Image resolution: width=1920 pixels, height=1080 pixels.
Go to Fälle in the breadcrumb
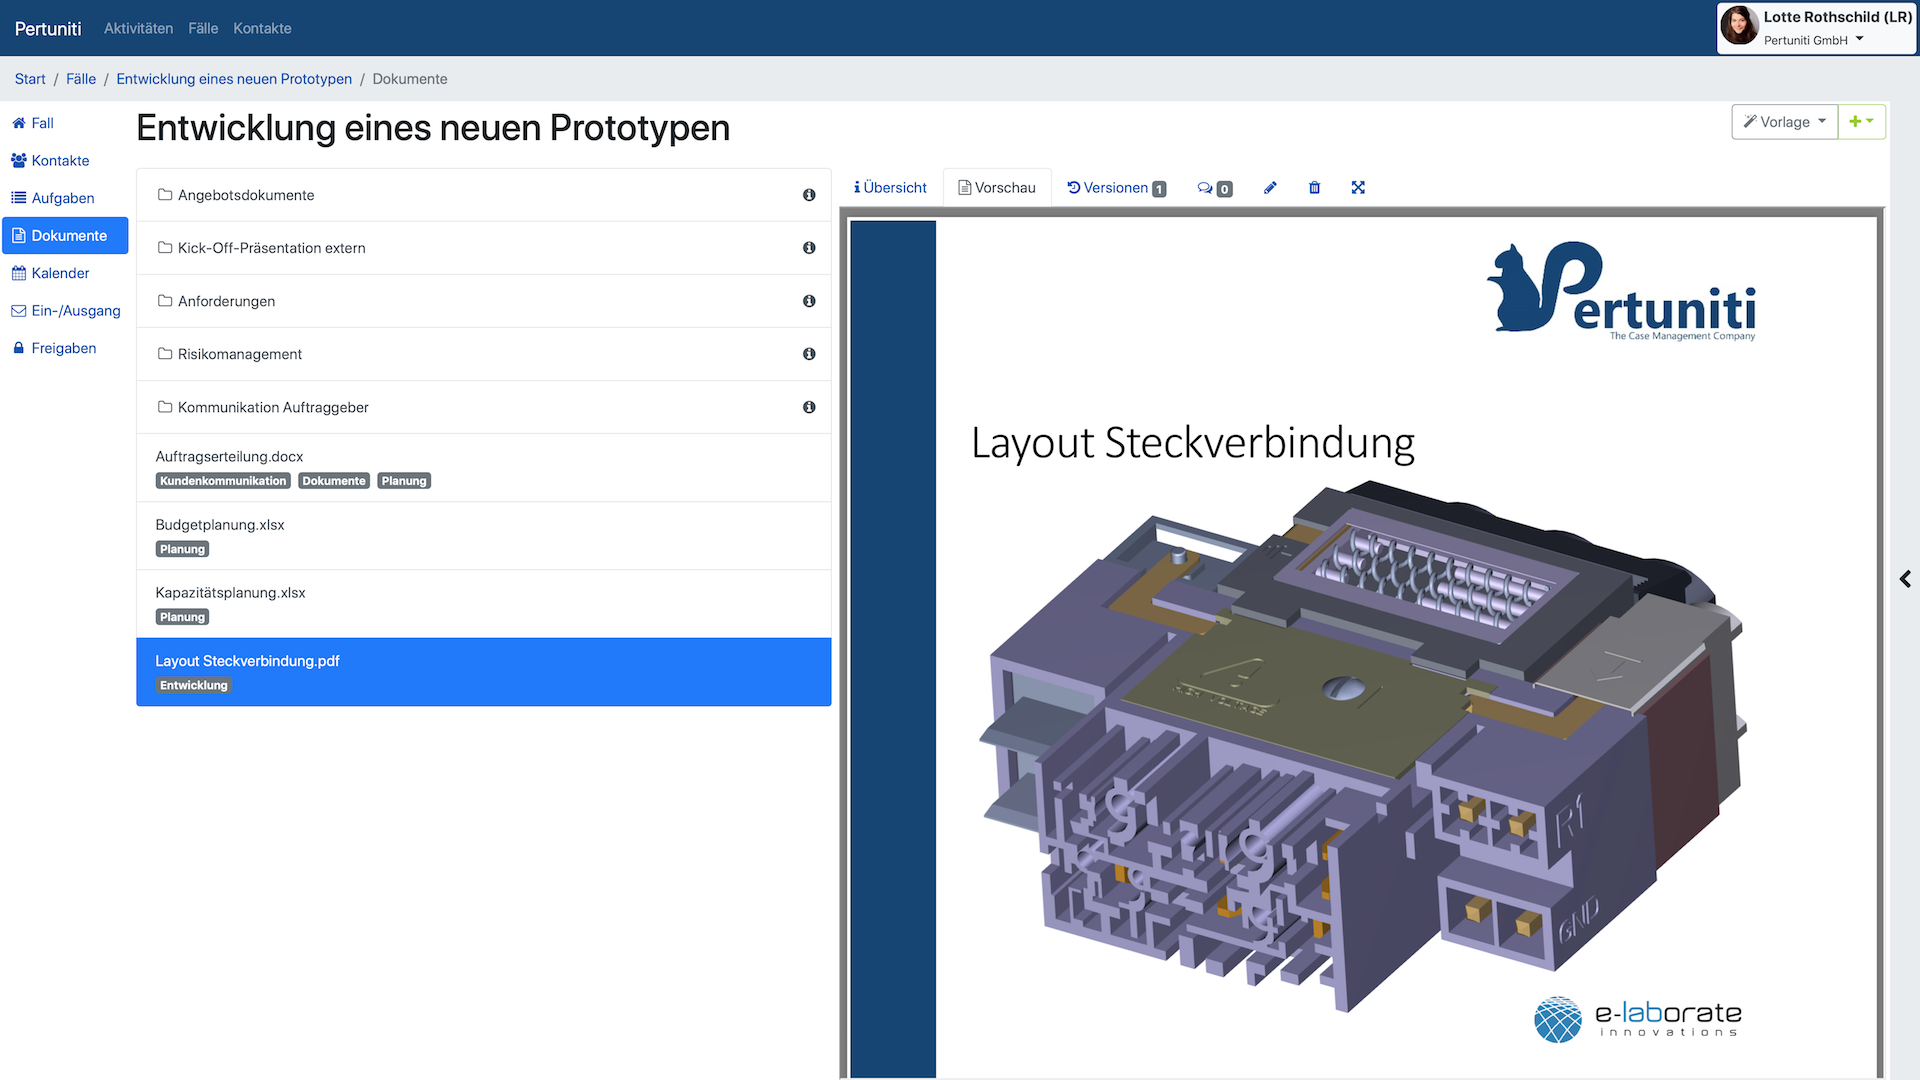coord(81,79)
